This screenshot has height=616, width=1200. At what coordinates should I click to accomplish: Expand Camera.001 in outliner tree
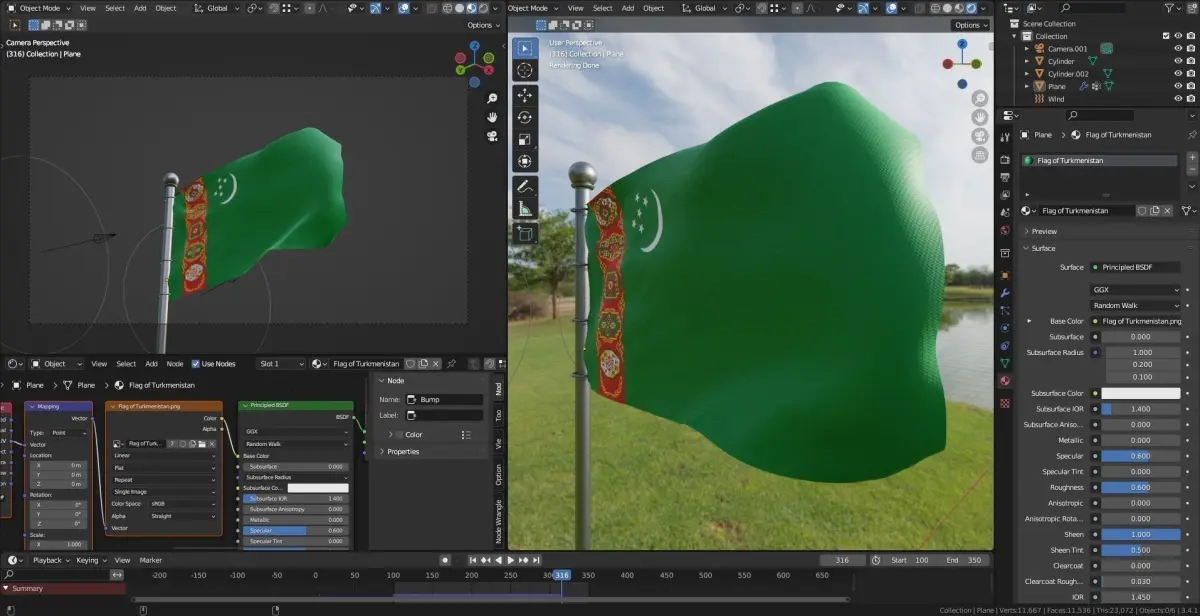click(1026, 48)
